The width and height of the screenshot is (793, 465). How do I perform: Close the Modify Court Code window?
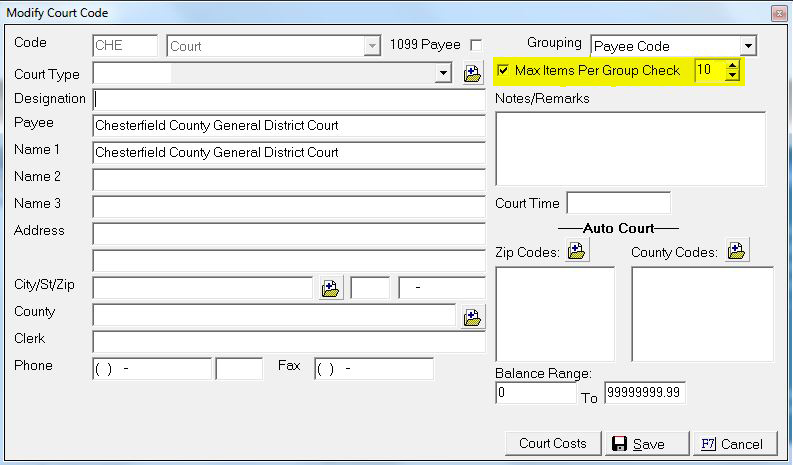point(778,13)
